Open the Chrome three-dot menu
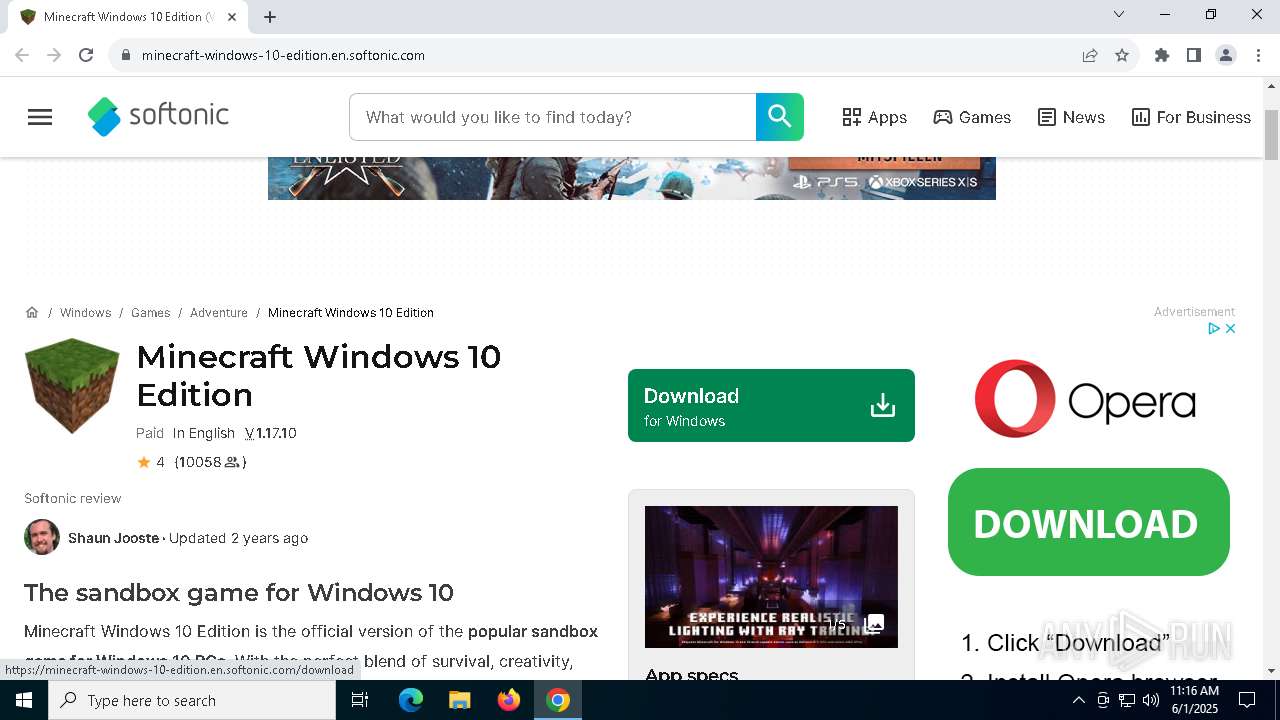Screen dimensions: 1280x720 click(x=1258, y=55)
